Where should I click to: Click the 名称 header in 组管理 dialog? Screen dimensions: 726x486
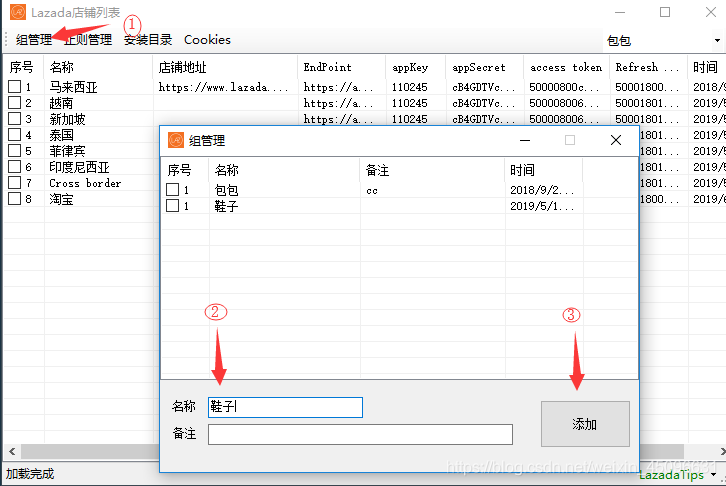(x=284, y=170)
